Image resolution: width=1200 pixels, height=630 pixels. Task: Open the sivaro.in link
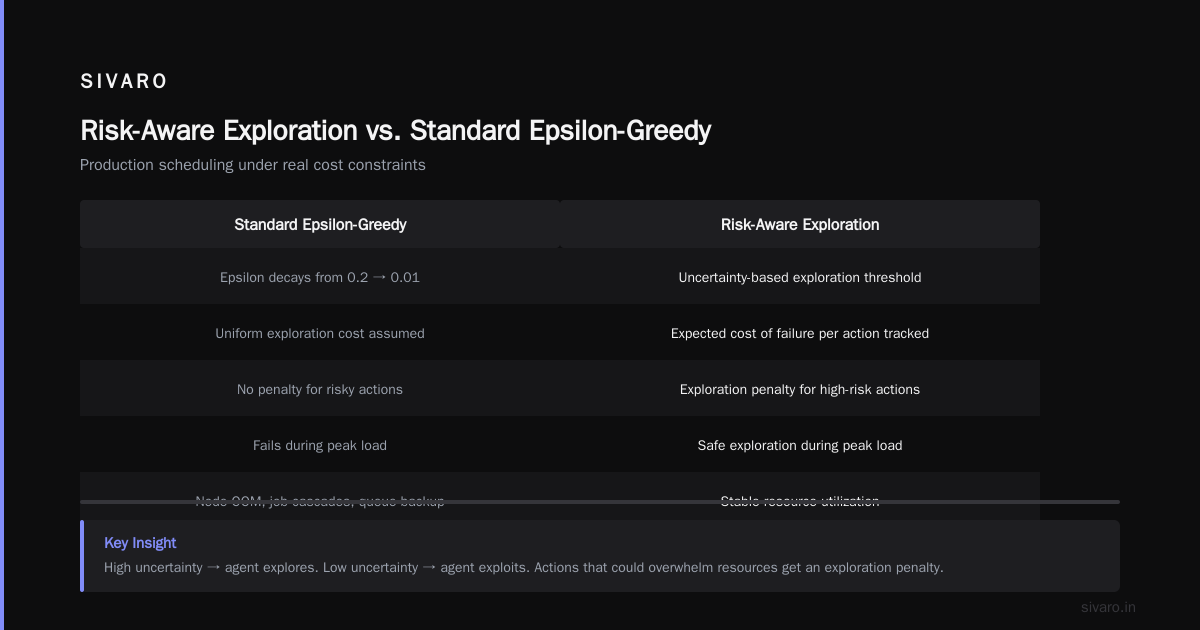tap(1109, 607)
